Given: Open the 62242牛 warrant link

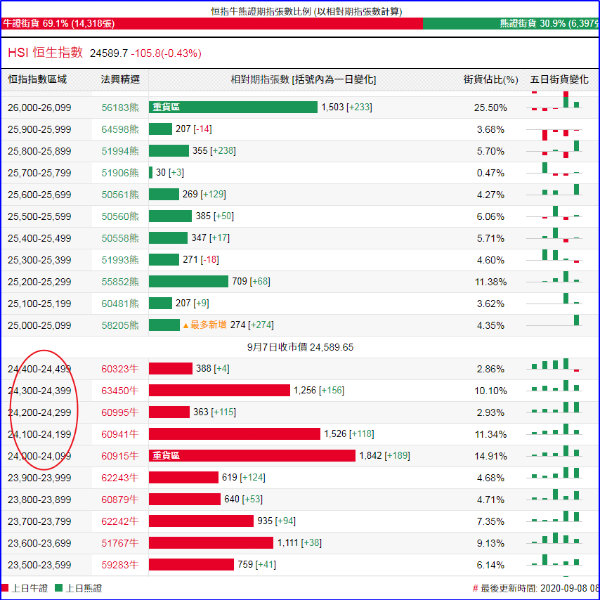Looking at the screenshot, I should point(119,521).
